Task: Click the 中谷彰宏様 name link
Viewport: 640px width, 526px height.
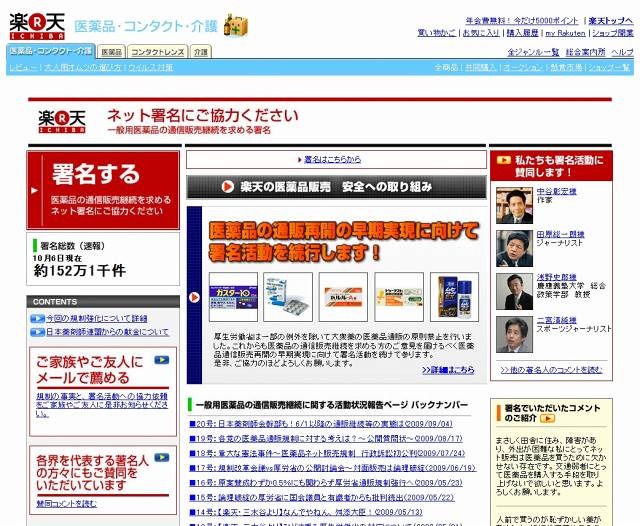Action: tap(556, 191)
